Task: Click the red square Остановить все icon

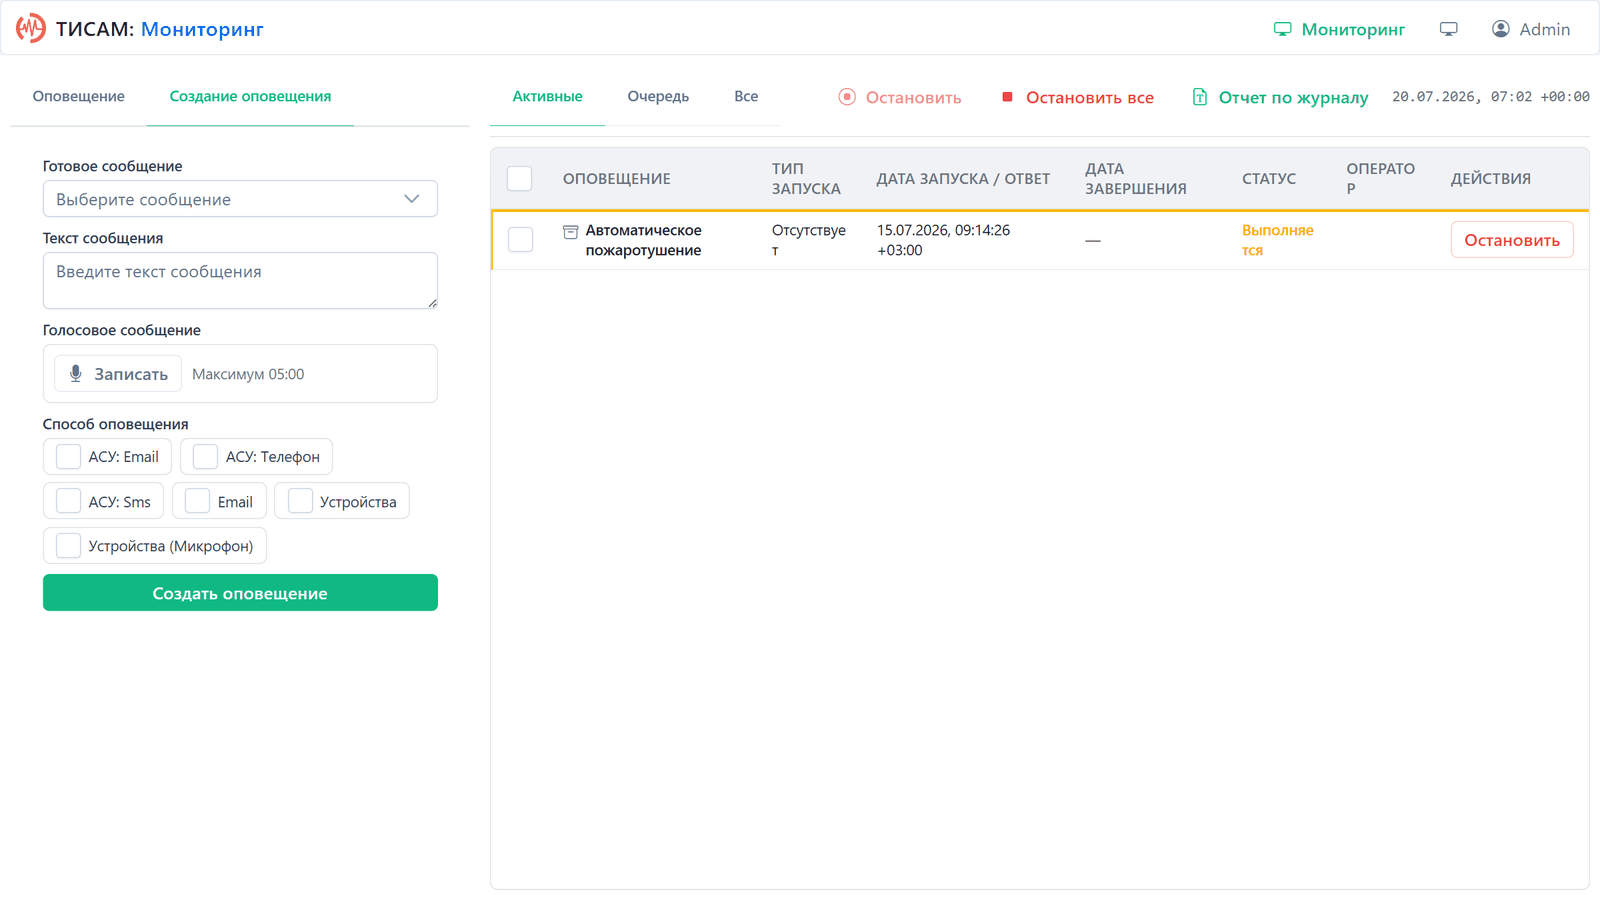Action: 1007,97
